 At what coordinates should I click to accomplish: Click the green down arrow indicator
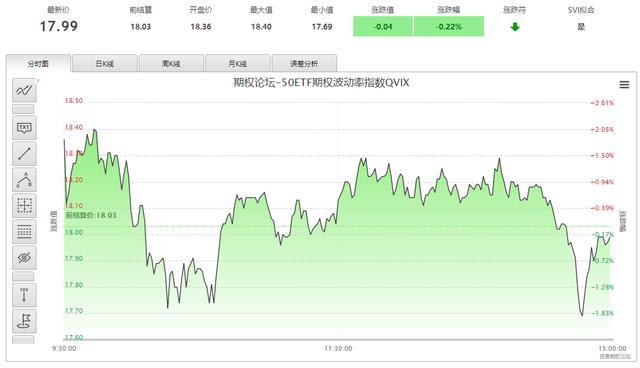[x=515, y=27]
